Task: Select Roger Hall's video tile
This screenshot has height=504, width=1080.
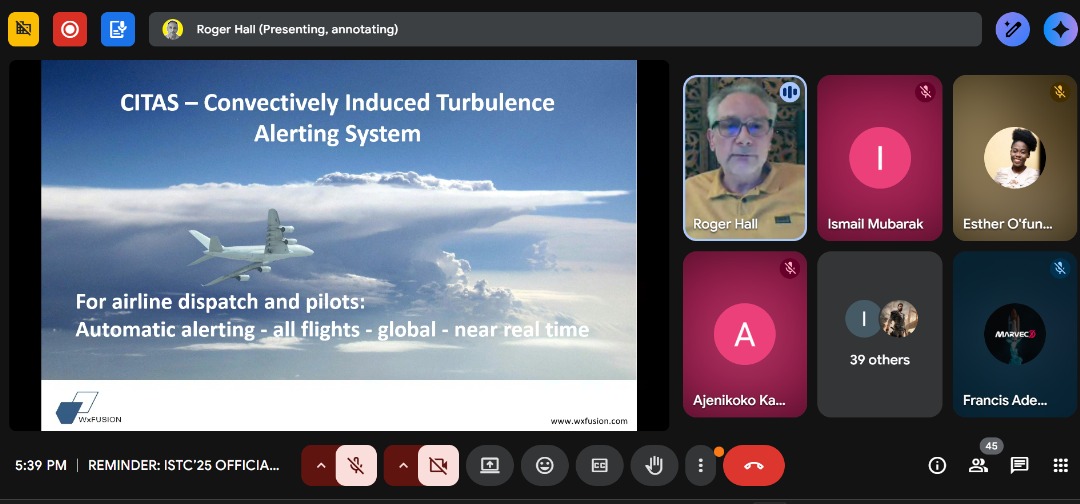Action: [745, 158]
